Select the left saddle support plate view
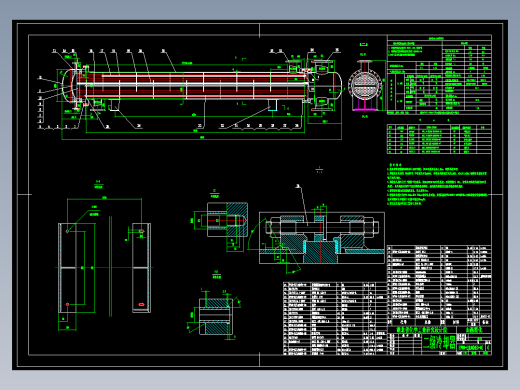This screenshot has width=520, height=390. 68,268
